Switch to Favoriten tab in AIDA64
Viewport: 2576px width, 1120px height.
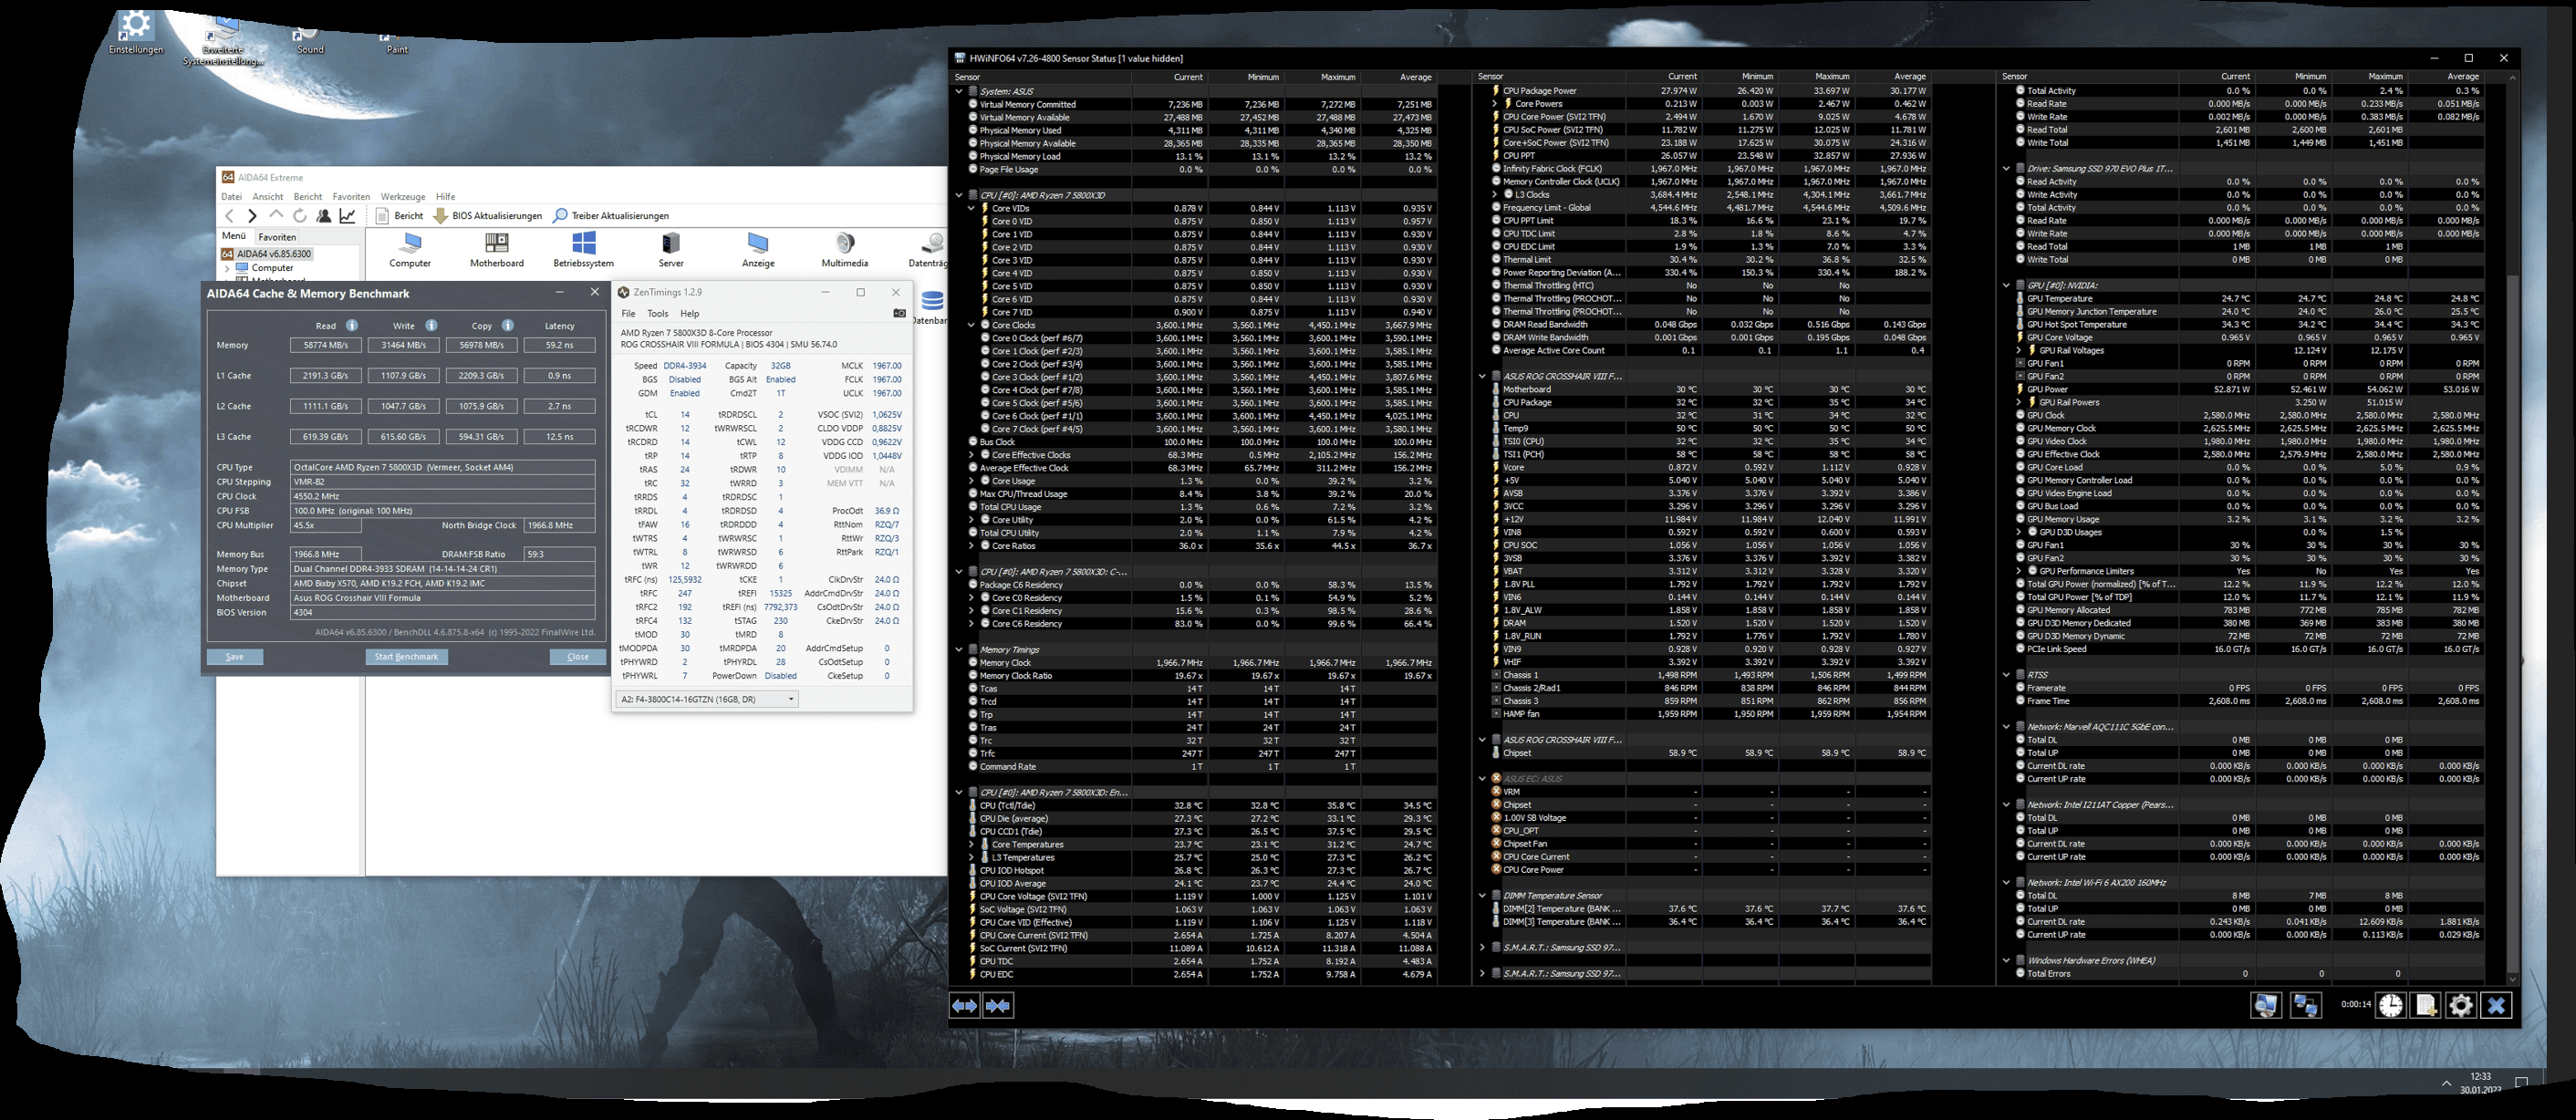277,237
